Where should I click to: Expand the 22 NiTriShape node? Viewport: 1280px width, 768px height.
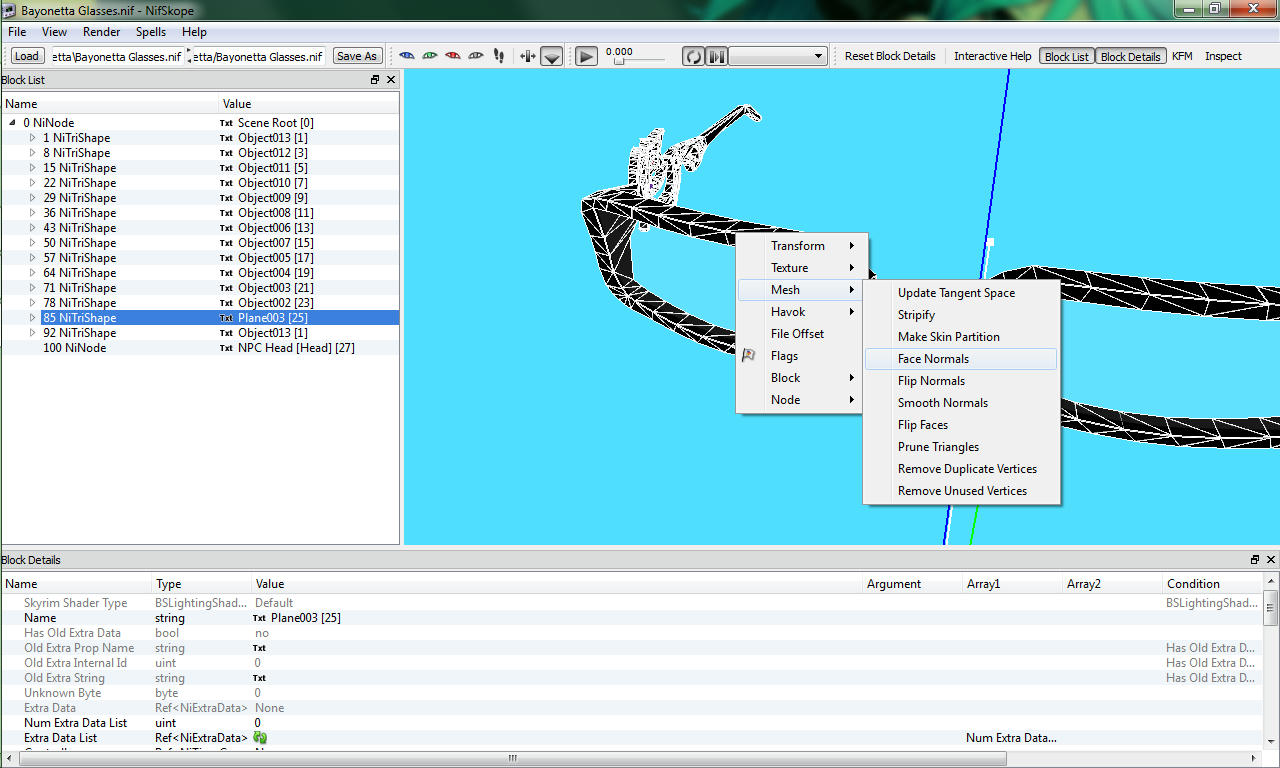(x=32, y=183)
